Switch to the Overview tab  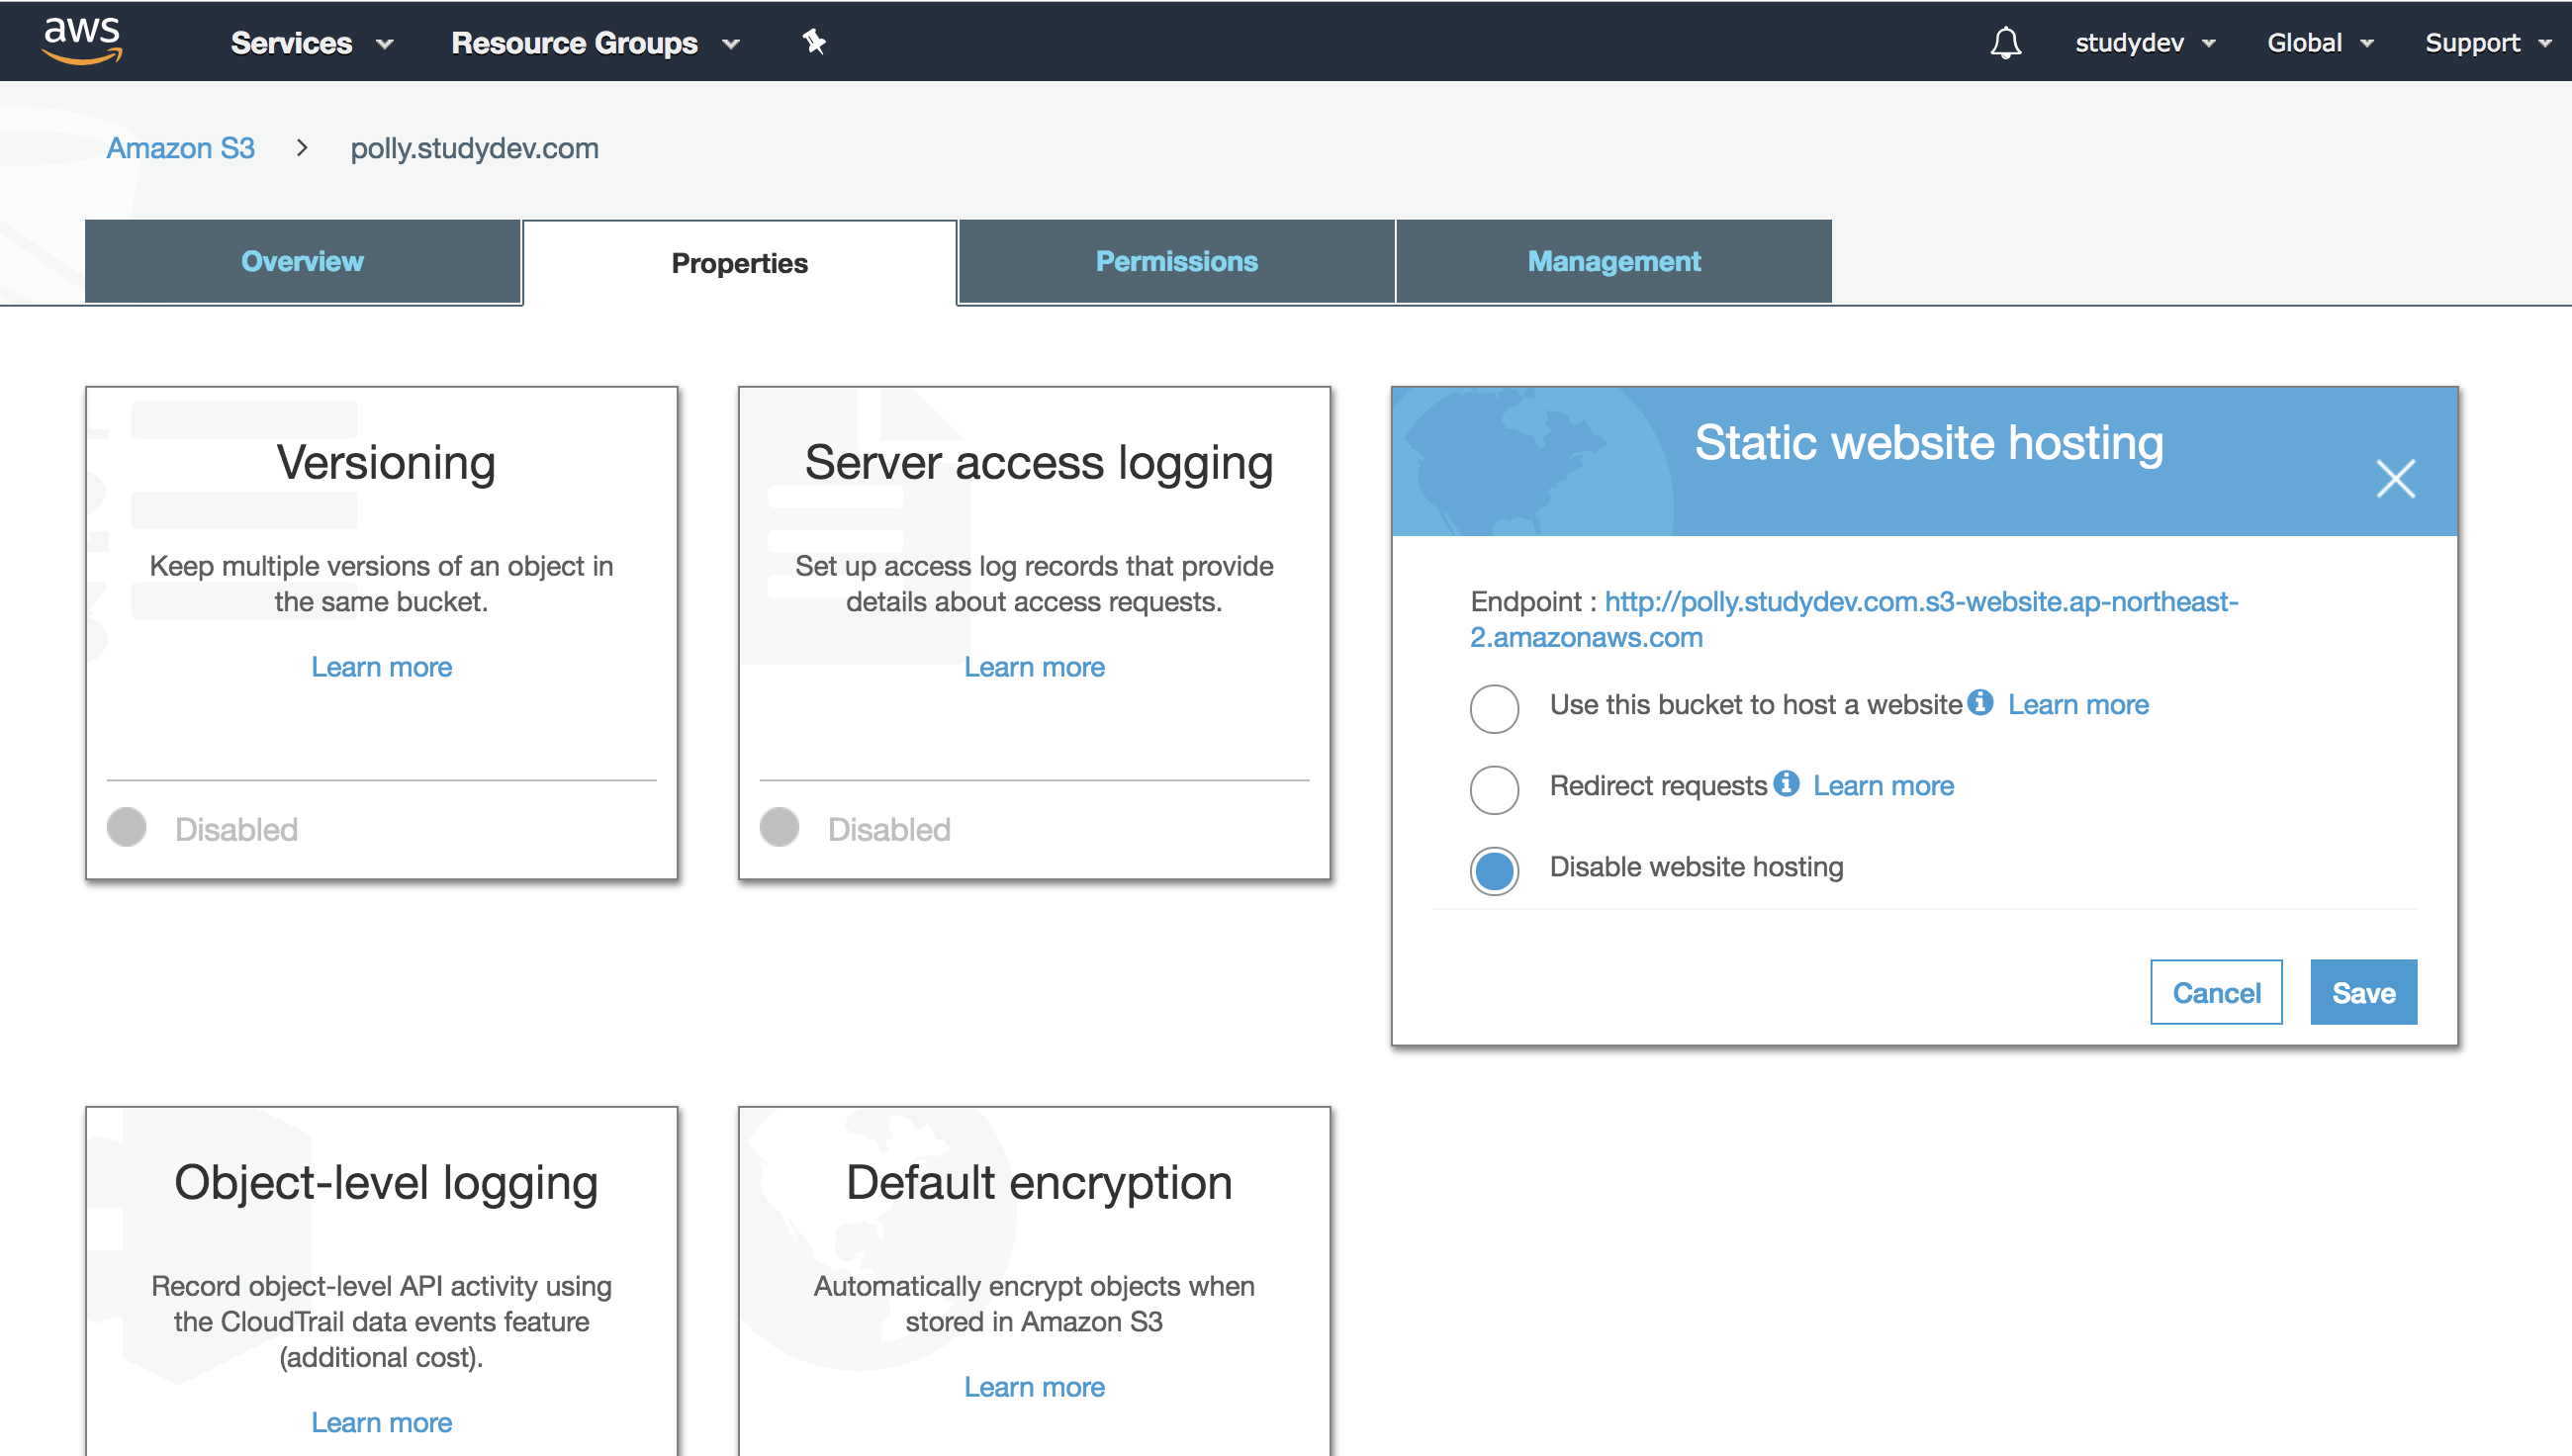(302, 261)
